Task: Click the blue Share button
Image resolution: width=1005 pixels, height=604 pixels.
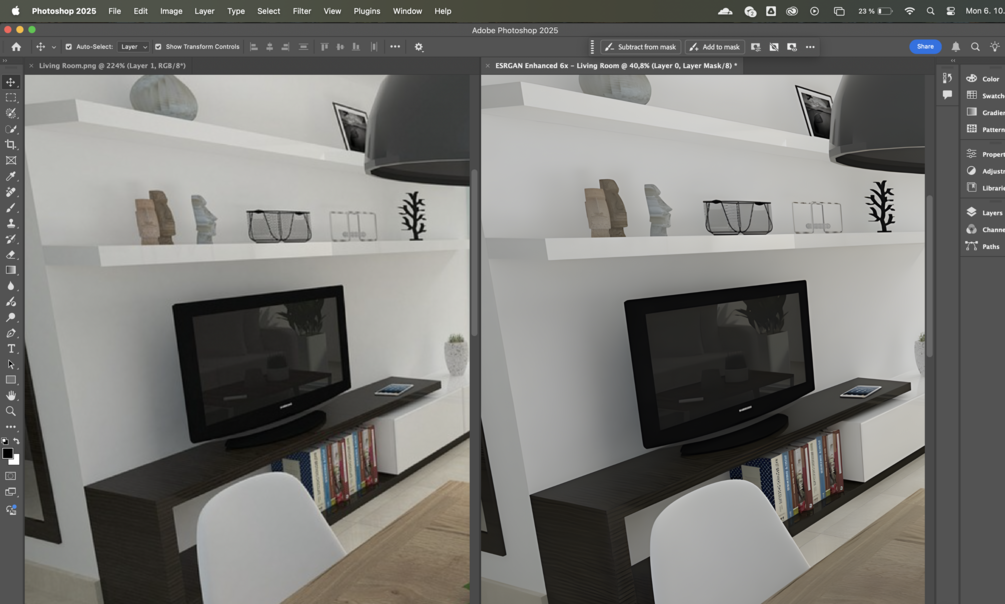Action: 925,46
